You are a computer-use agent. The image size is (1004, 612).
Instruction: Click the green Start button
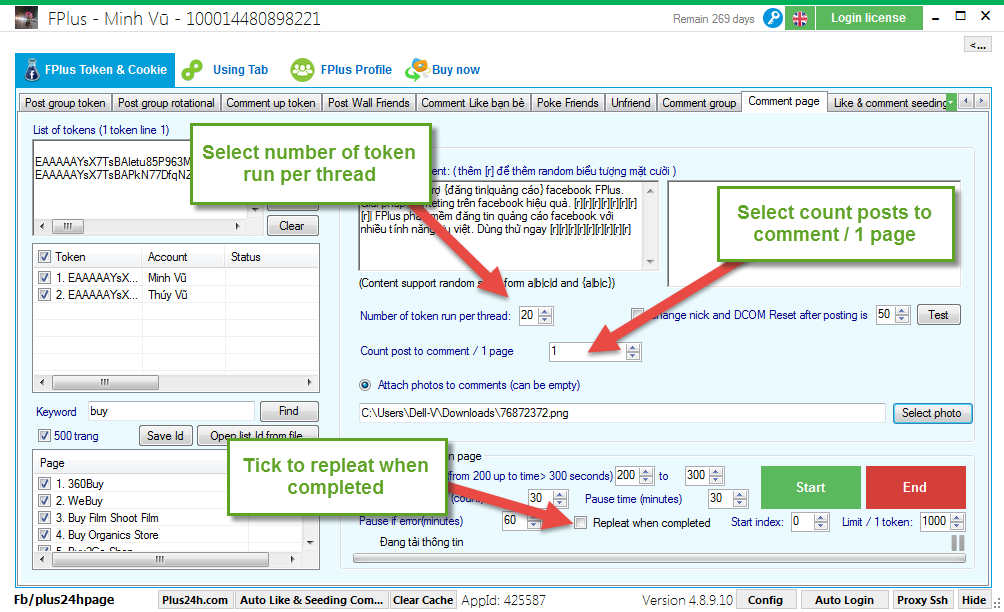[x=811, y=487]
